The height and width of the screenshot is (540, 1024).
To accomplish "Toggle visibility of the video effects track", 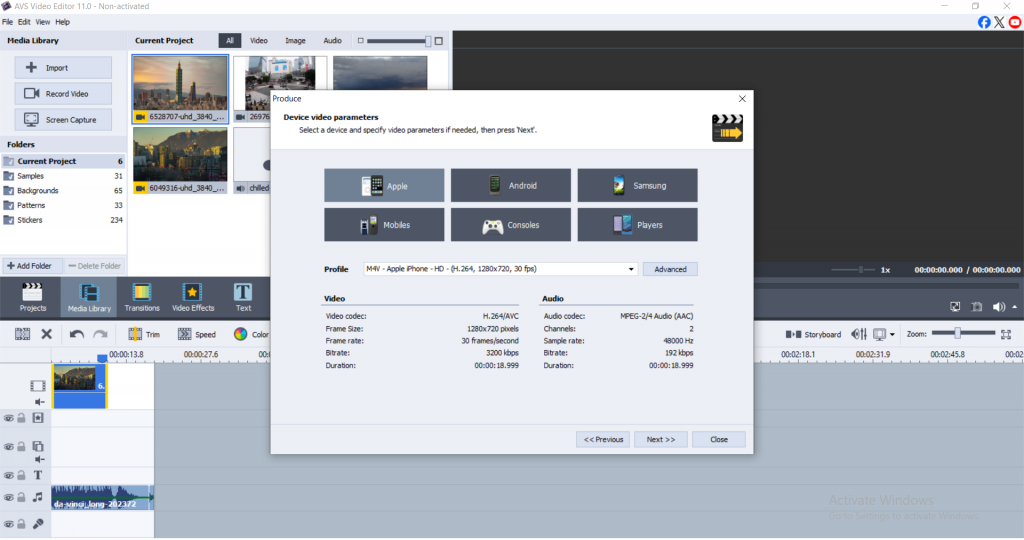I will coord(8,418).
